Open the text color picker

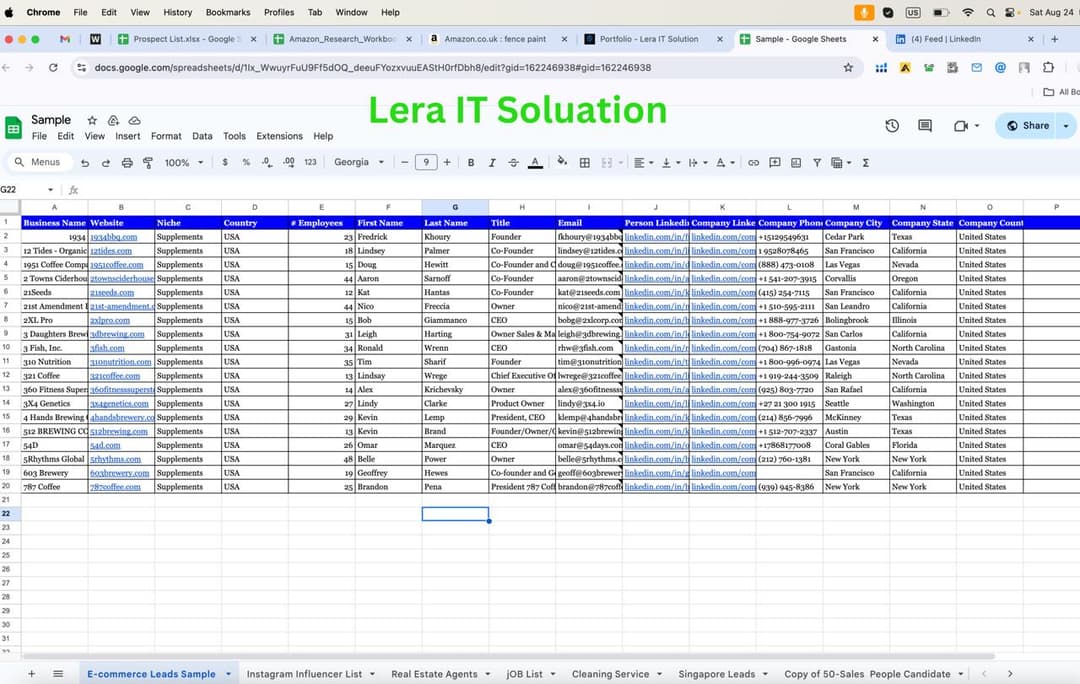coord(534,162)
